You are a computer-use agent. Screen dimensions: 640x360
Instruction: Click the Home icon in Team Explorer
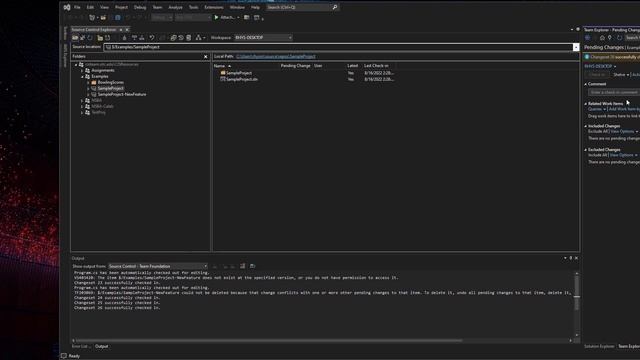[602, 38]
